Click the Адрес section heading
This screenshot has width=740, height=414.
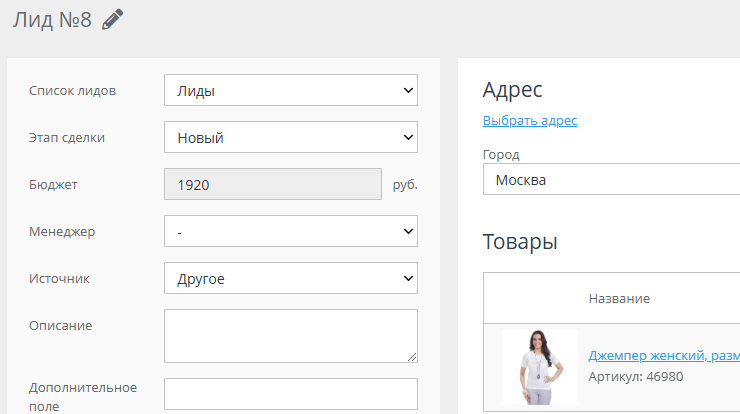[512, 90]
